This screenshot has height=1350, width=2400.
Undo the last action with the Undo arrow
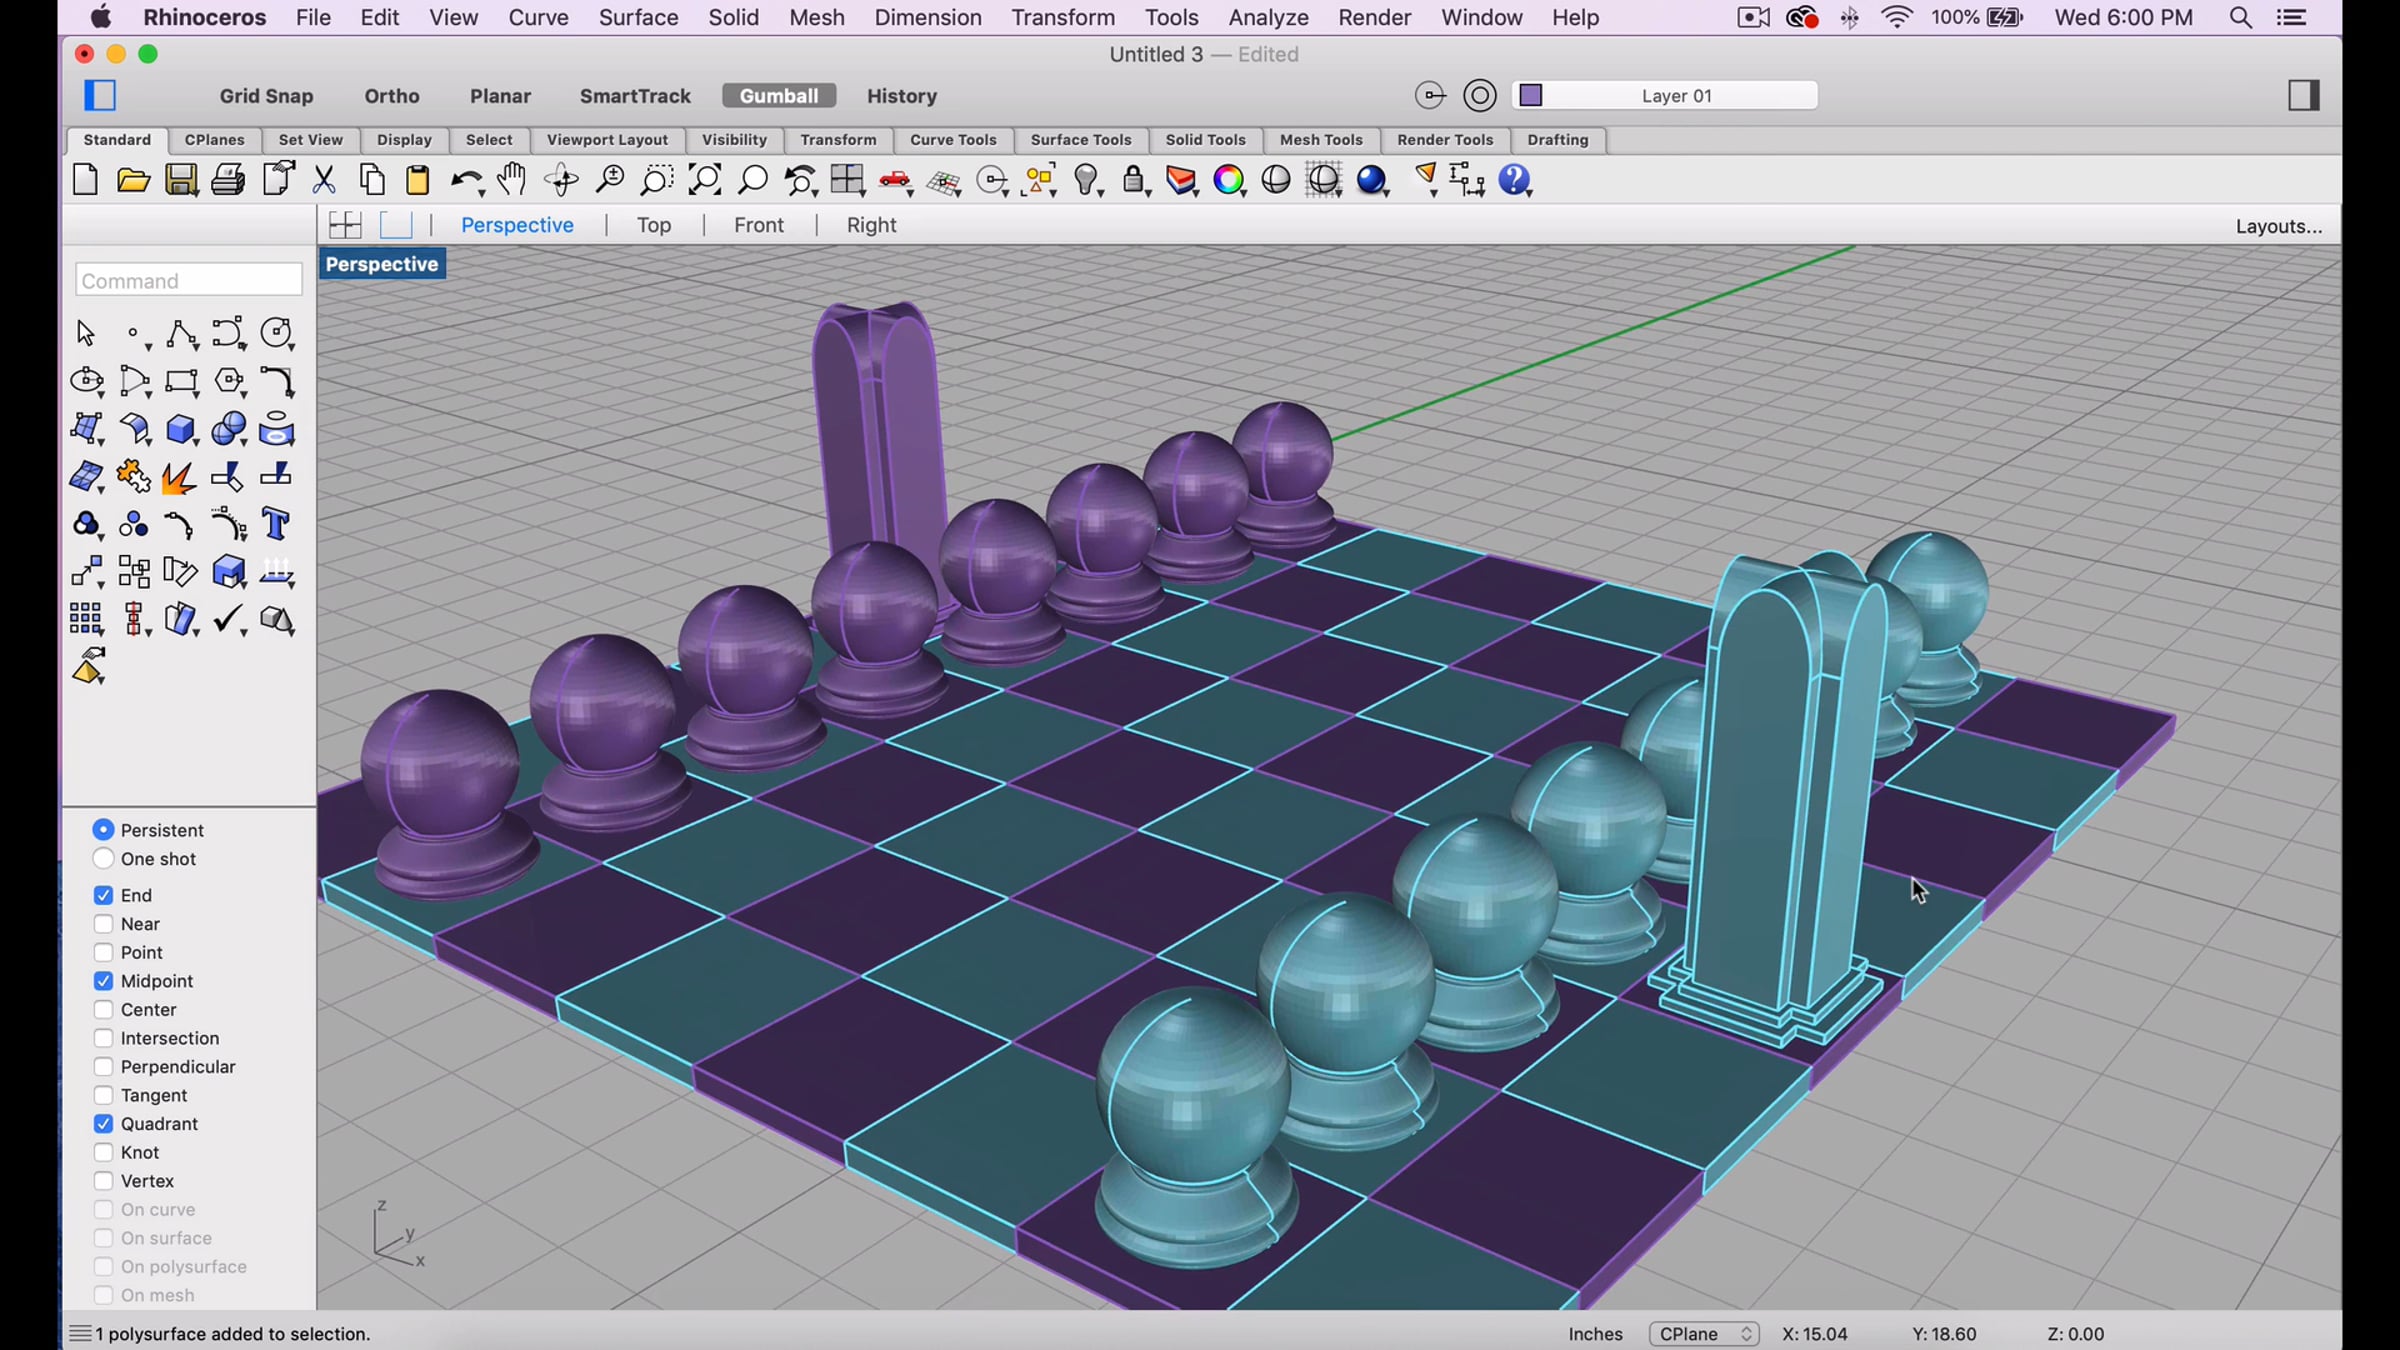(x=465, y=181)
